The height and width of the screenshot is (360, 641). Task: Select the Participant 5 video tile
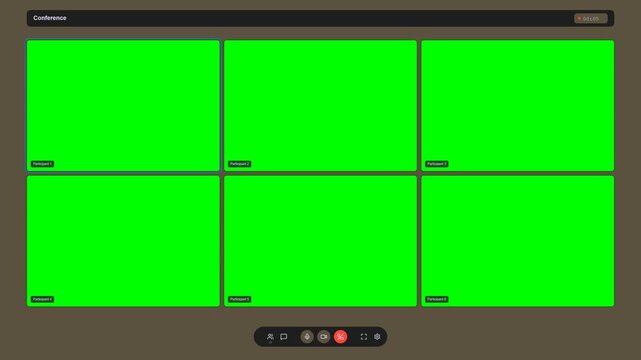[320, 241]
